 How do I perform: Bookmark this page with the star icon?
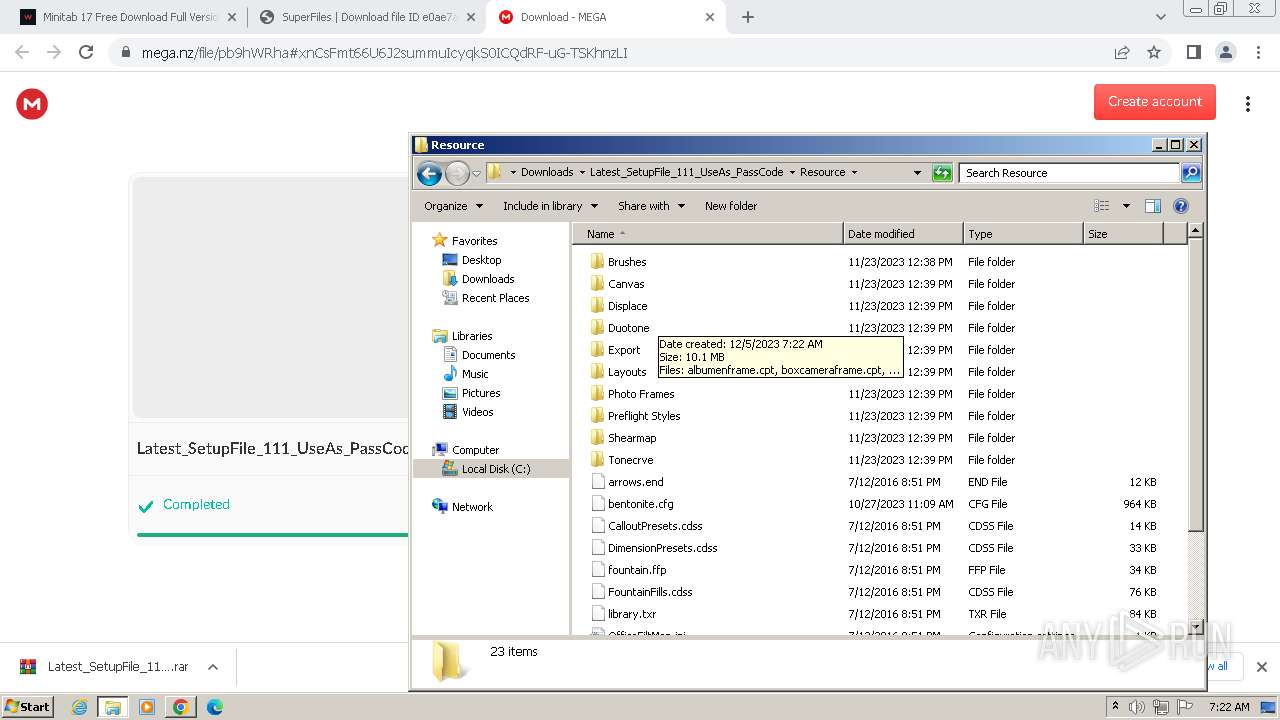[1154, 52]
